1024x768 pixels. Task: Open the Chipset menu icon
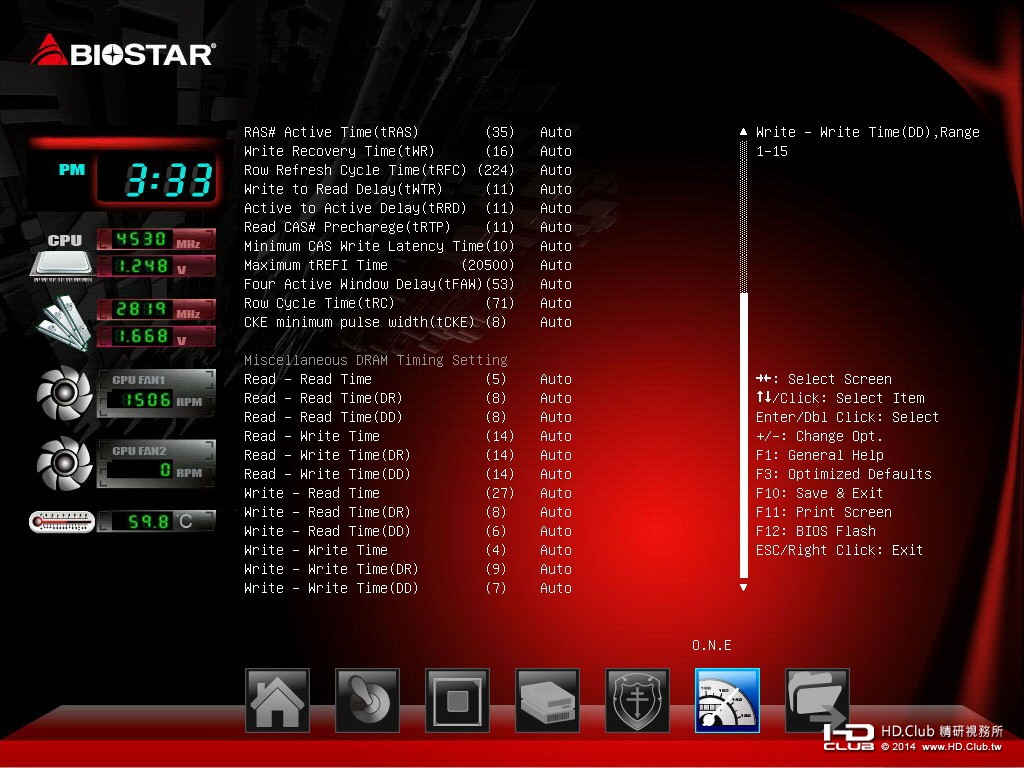[457, 701]
